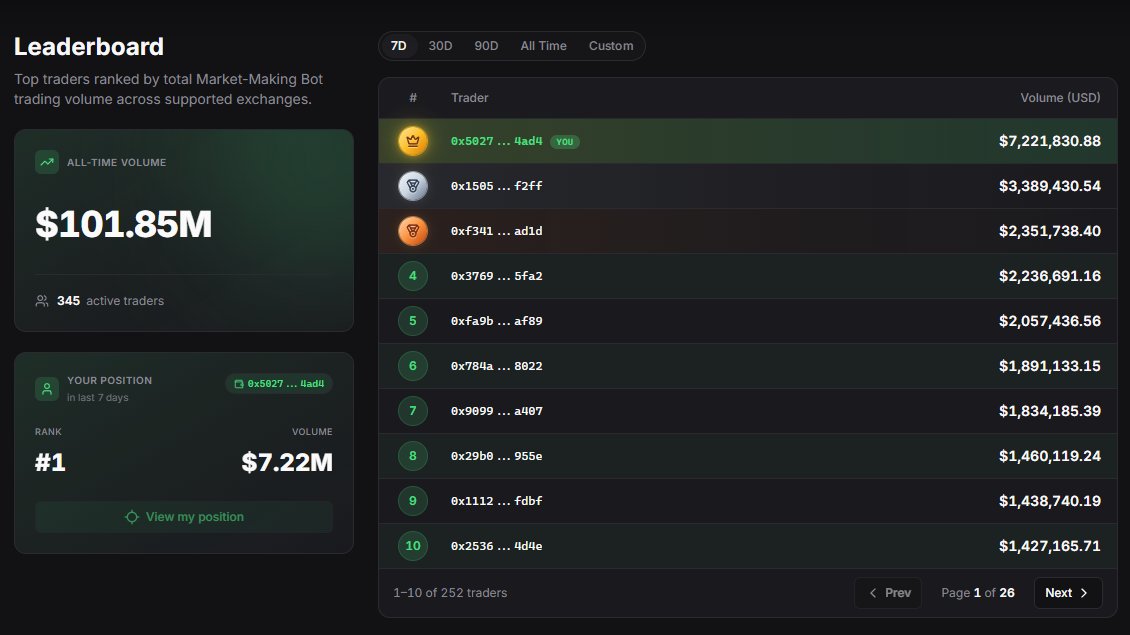This screenshot has width=1130, height=635.
Task: Click the volume $2,236,691.16
Action: pos(1049,276)
